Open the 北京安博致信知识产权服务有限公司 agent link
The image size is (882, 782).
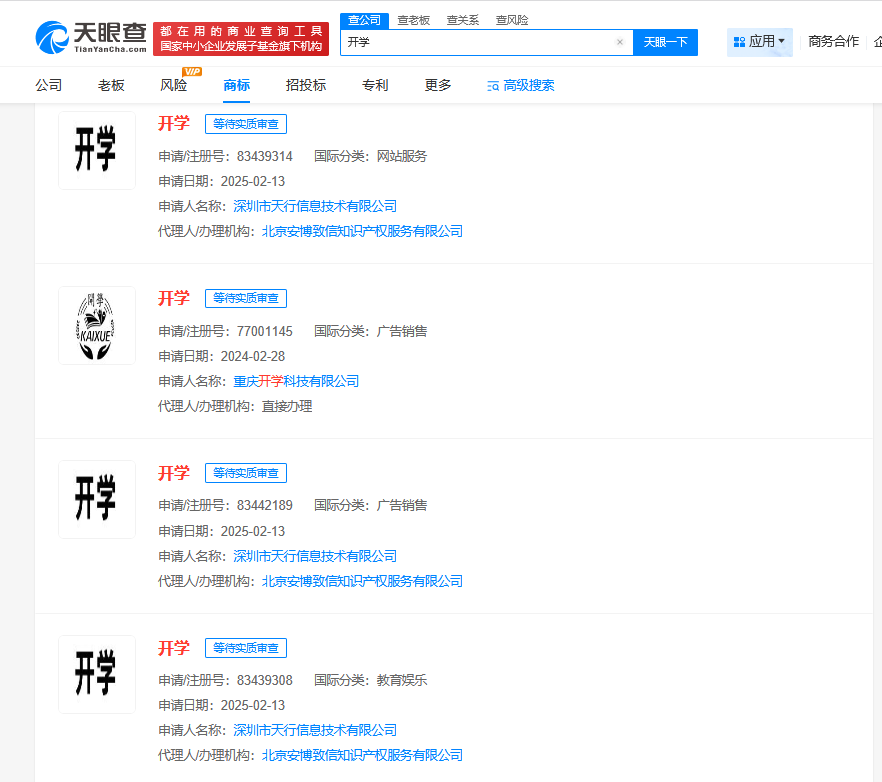(x=361, y=230)
